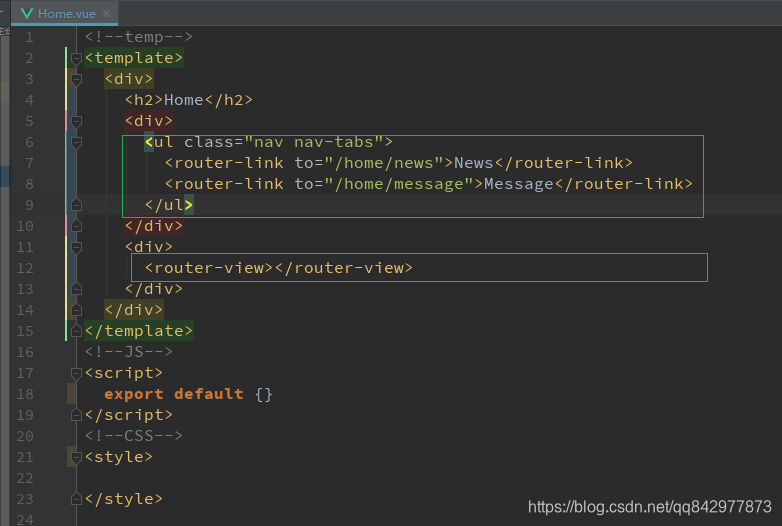Click the closing </style> tag
782x526 pixels.
124,499
